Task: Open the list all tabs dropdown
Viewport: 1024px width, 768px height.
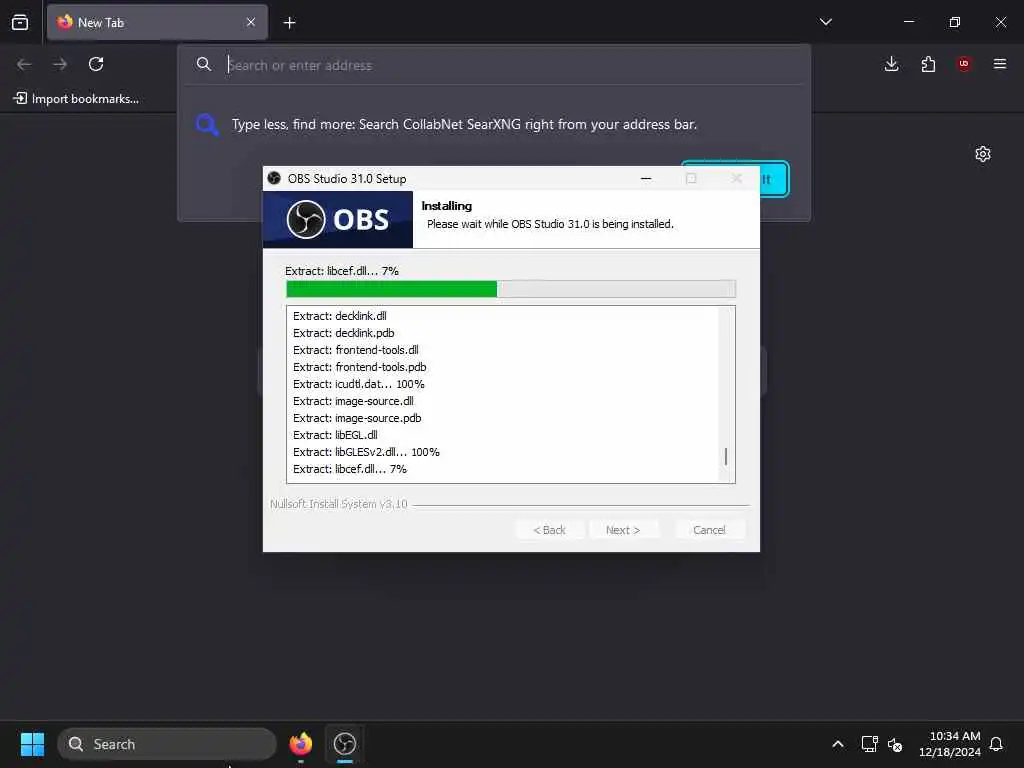Action: pyautogui.click(x=825, y=22)
